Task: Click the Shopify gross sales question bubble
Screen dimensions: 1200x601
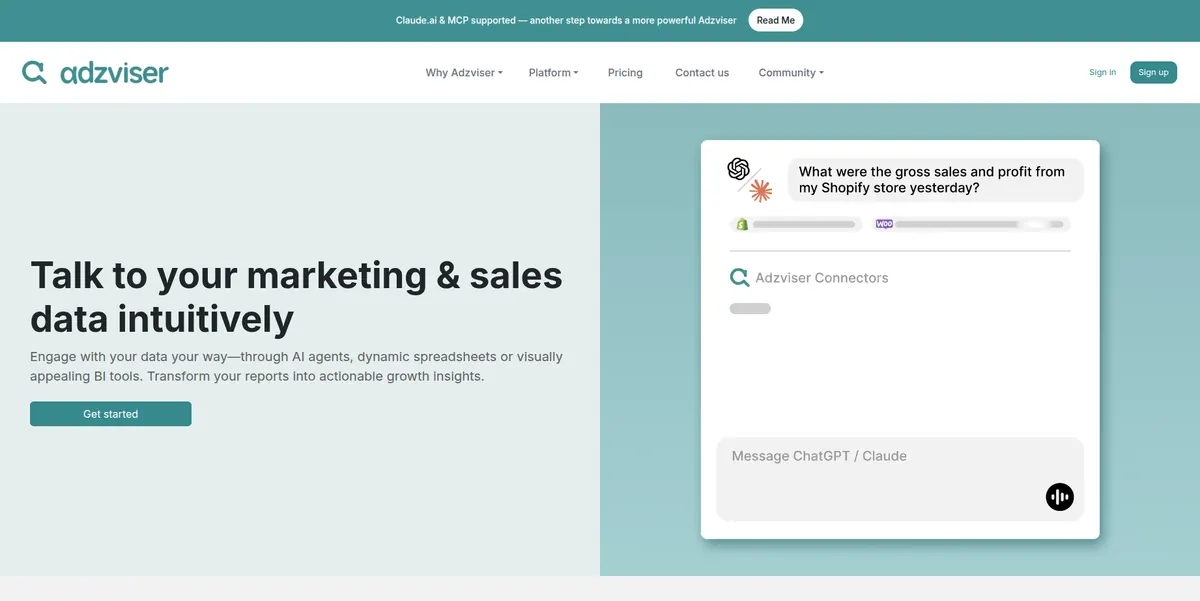Action: 935,180
